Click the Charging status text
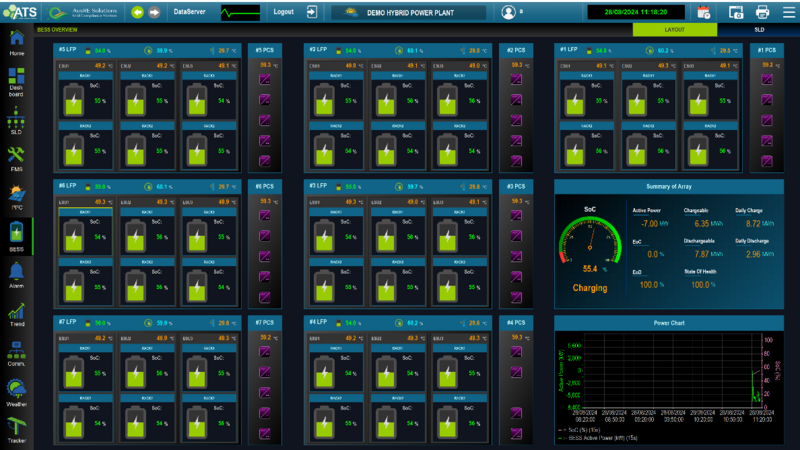 (590, 288)
